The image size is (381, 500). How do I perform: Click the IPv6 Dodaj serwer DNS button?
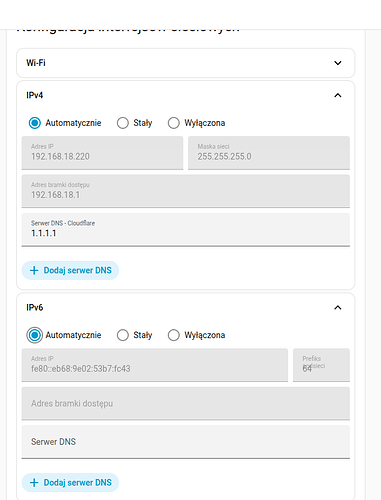pos(70,482)
